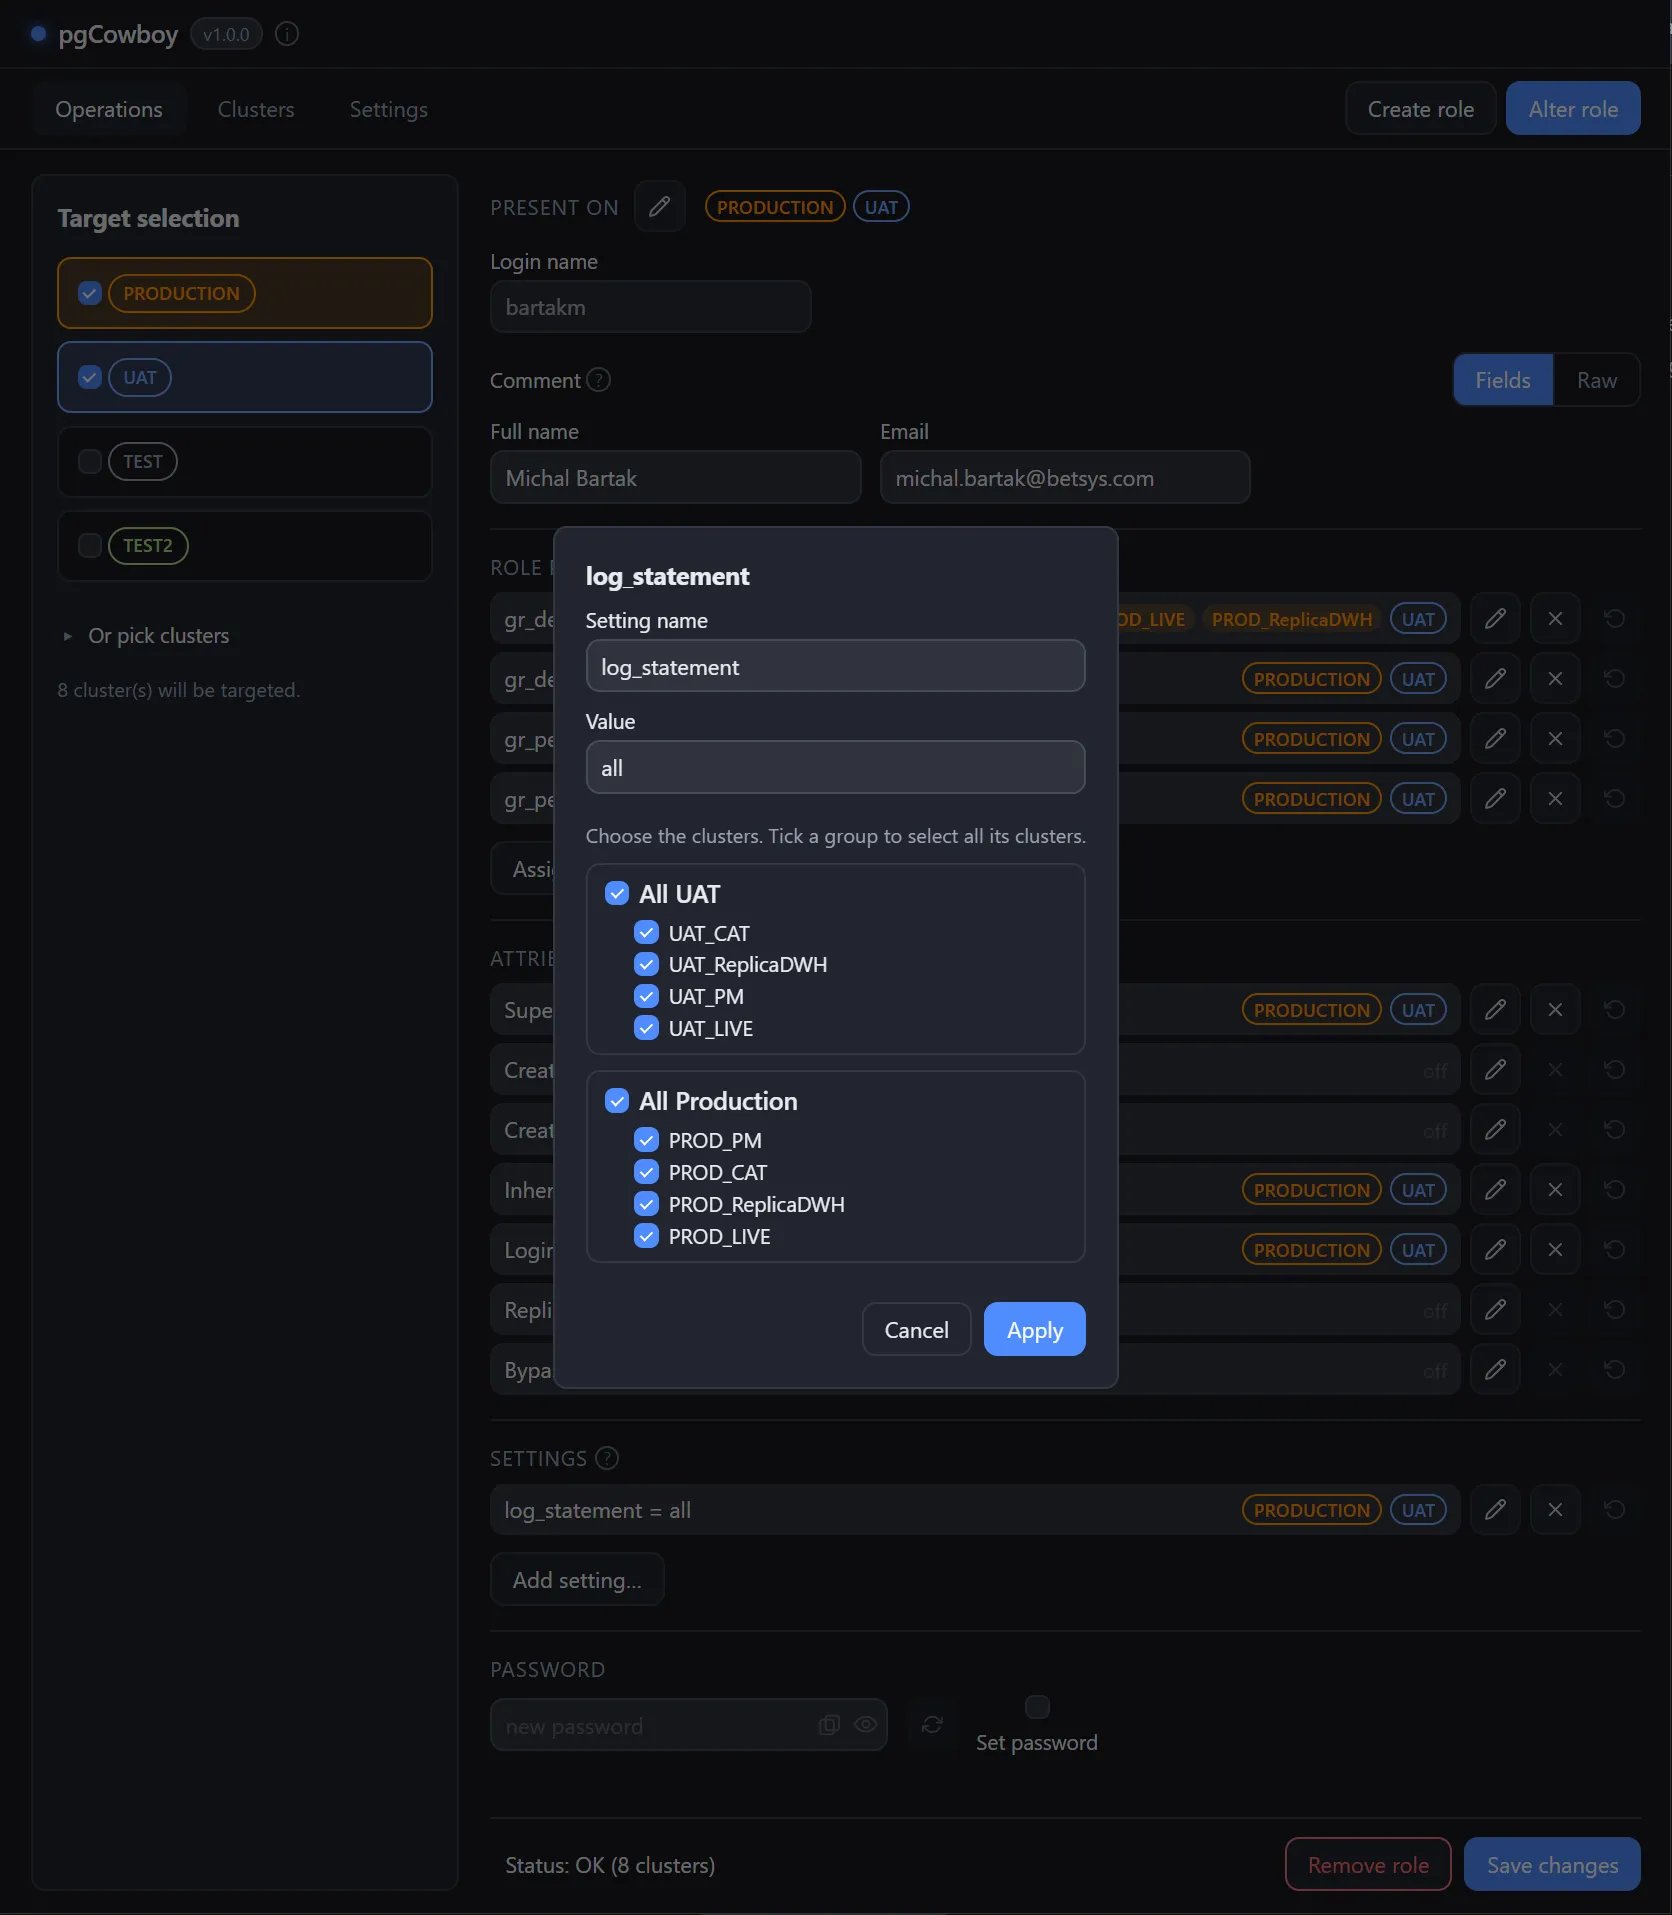
Task: Click the edit pencil on PROD_ReplicaDWH role row
Action: pyautogui.click(x=1495, y=619)
